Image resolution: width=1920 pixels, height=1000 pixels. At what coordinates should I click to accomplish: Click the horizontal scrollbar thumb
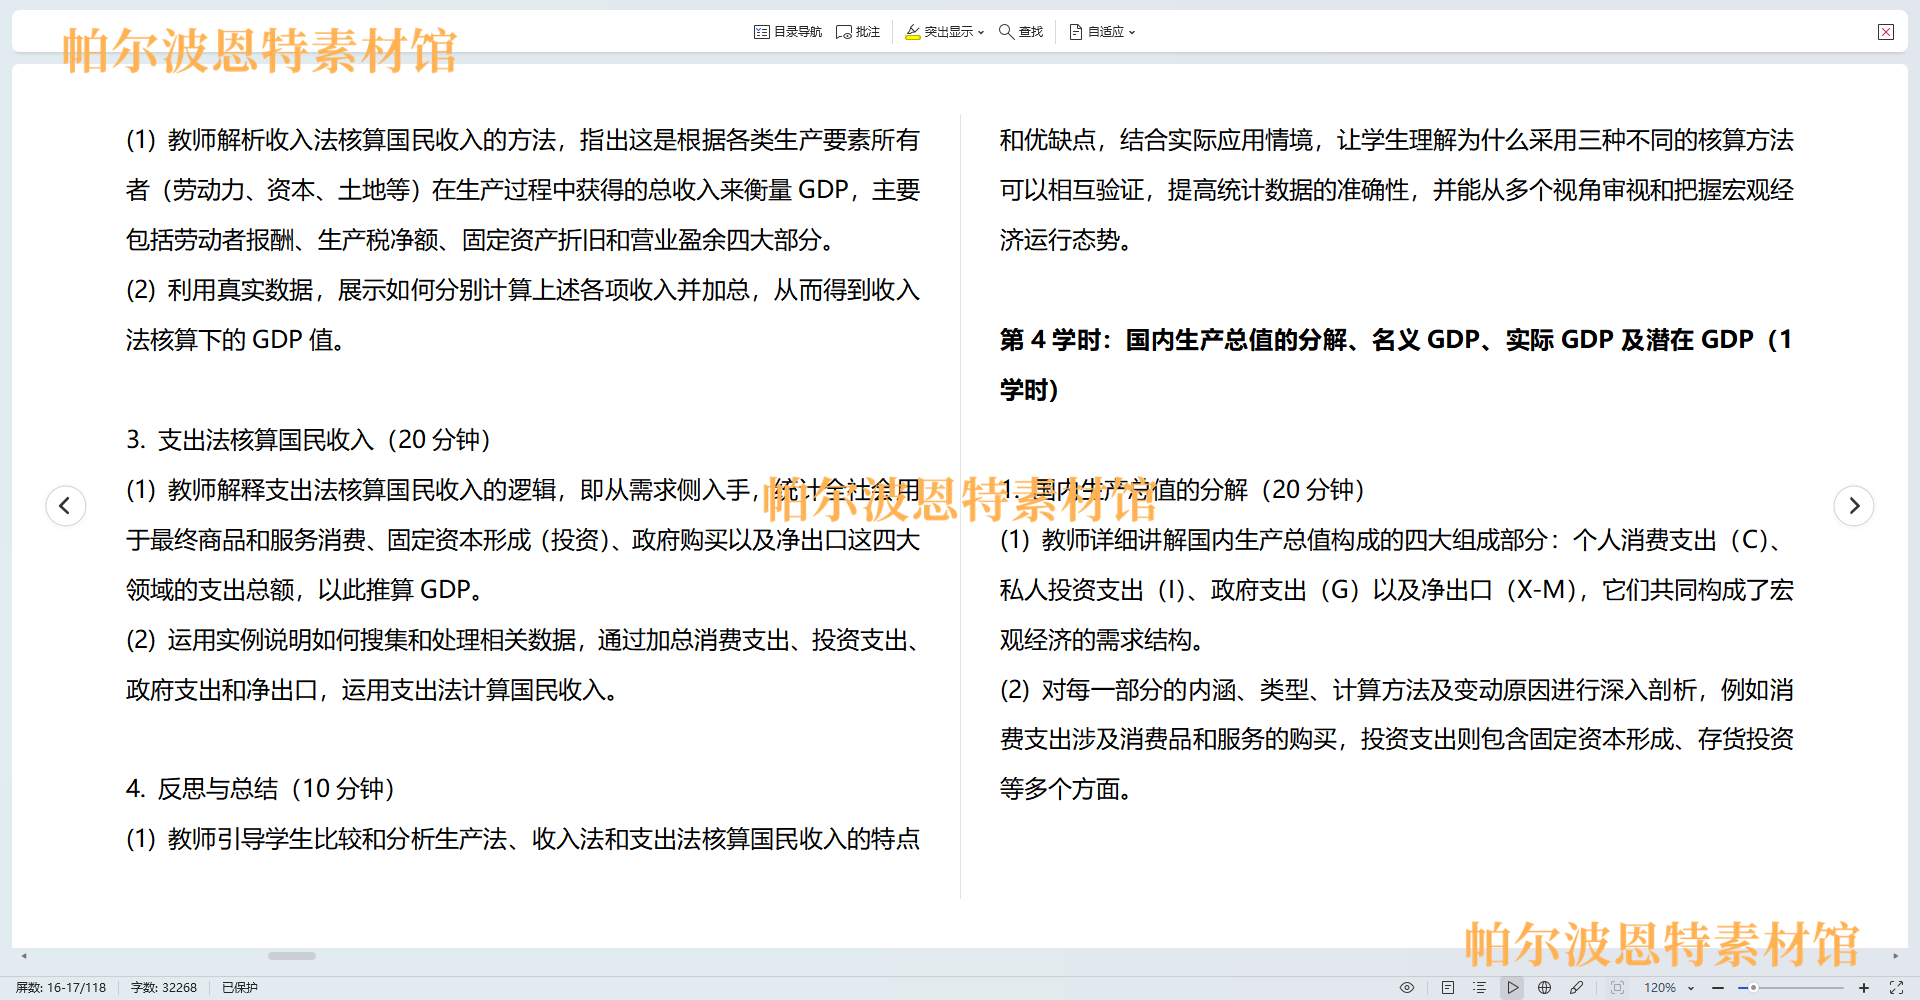point(292,956)
